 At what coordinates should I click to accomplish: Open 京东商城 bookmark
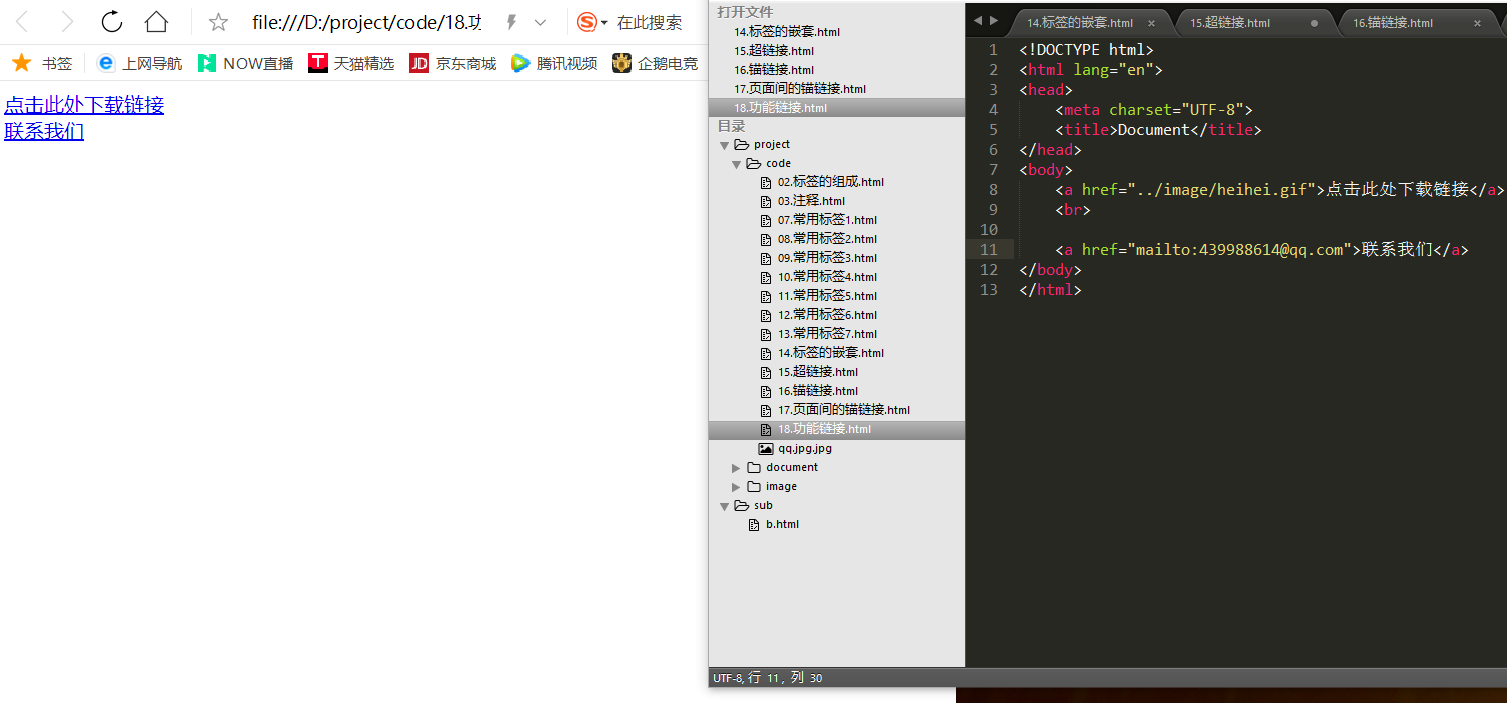[x=452, y=63]
